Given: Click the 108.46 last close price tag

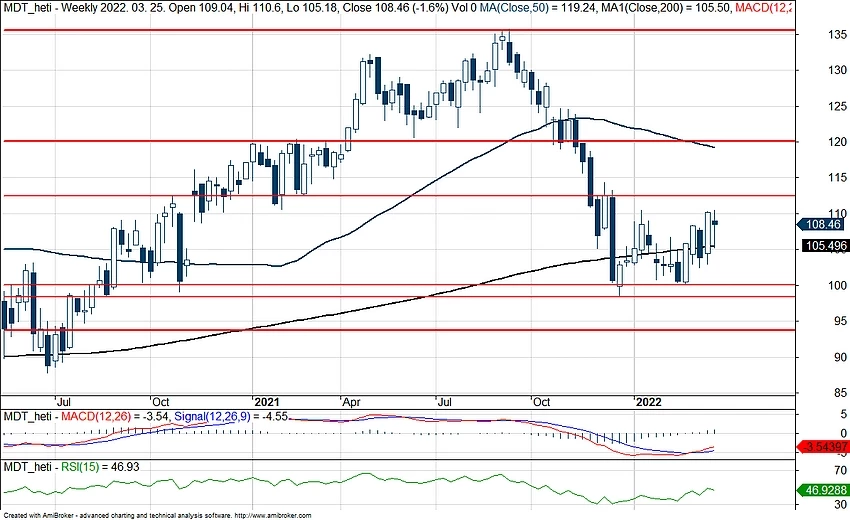Looking at the screenshot, I should pyautogui.click(x=824, y=226).
